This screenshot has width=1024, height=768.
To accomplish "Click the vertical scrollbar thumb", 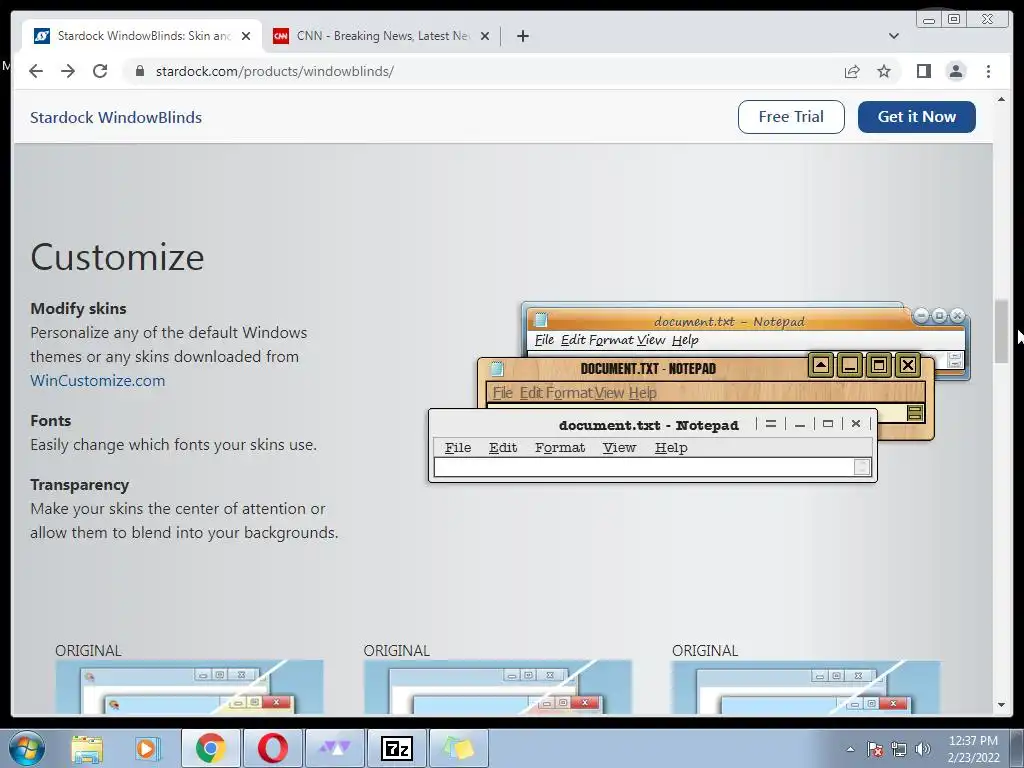I will click(x=1001, y=331).
